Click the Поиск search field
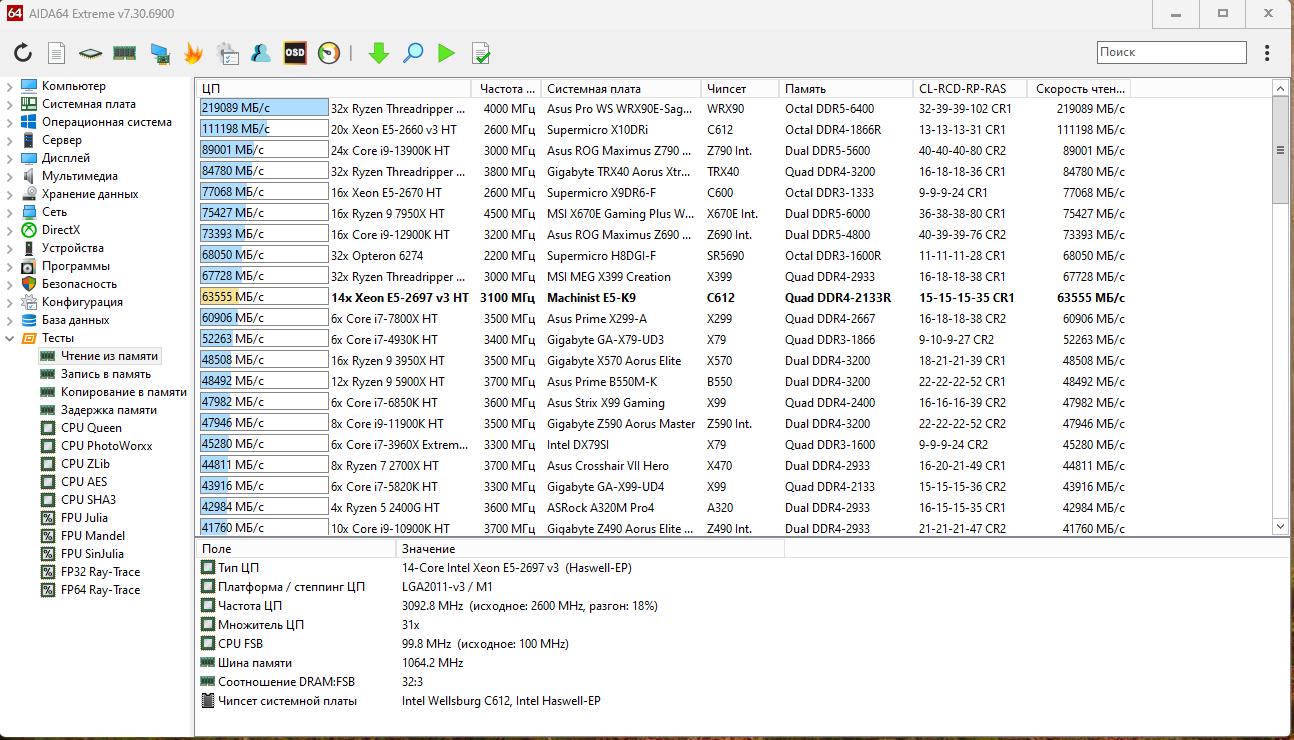1294x740 pixels. click(1172, 52)
